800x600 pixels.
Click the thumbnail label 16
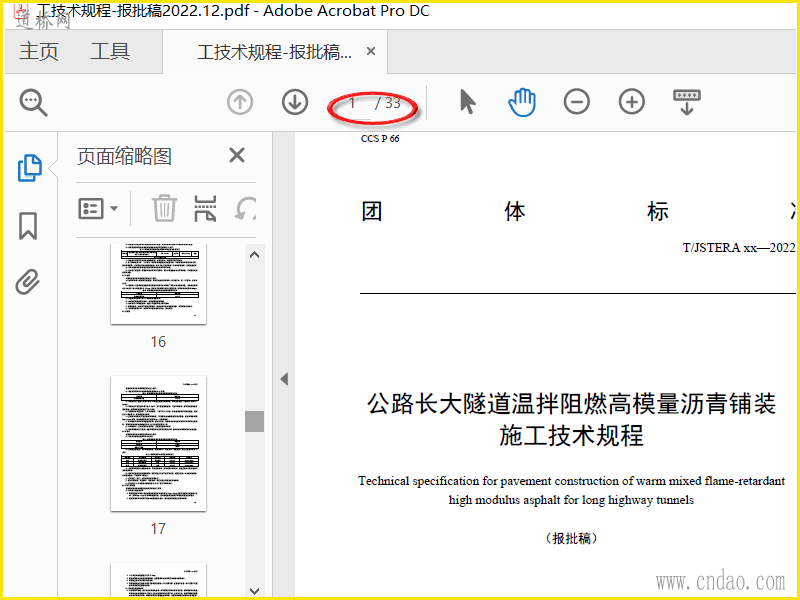pyautogui.click(x=158, y=342)
